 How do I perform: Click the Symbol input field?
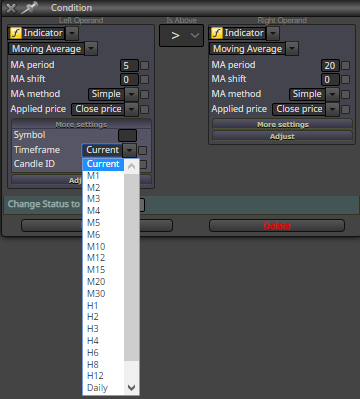[127, 136]
